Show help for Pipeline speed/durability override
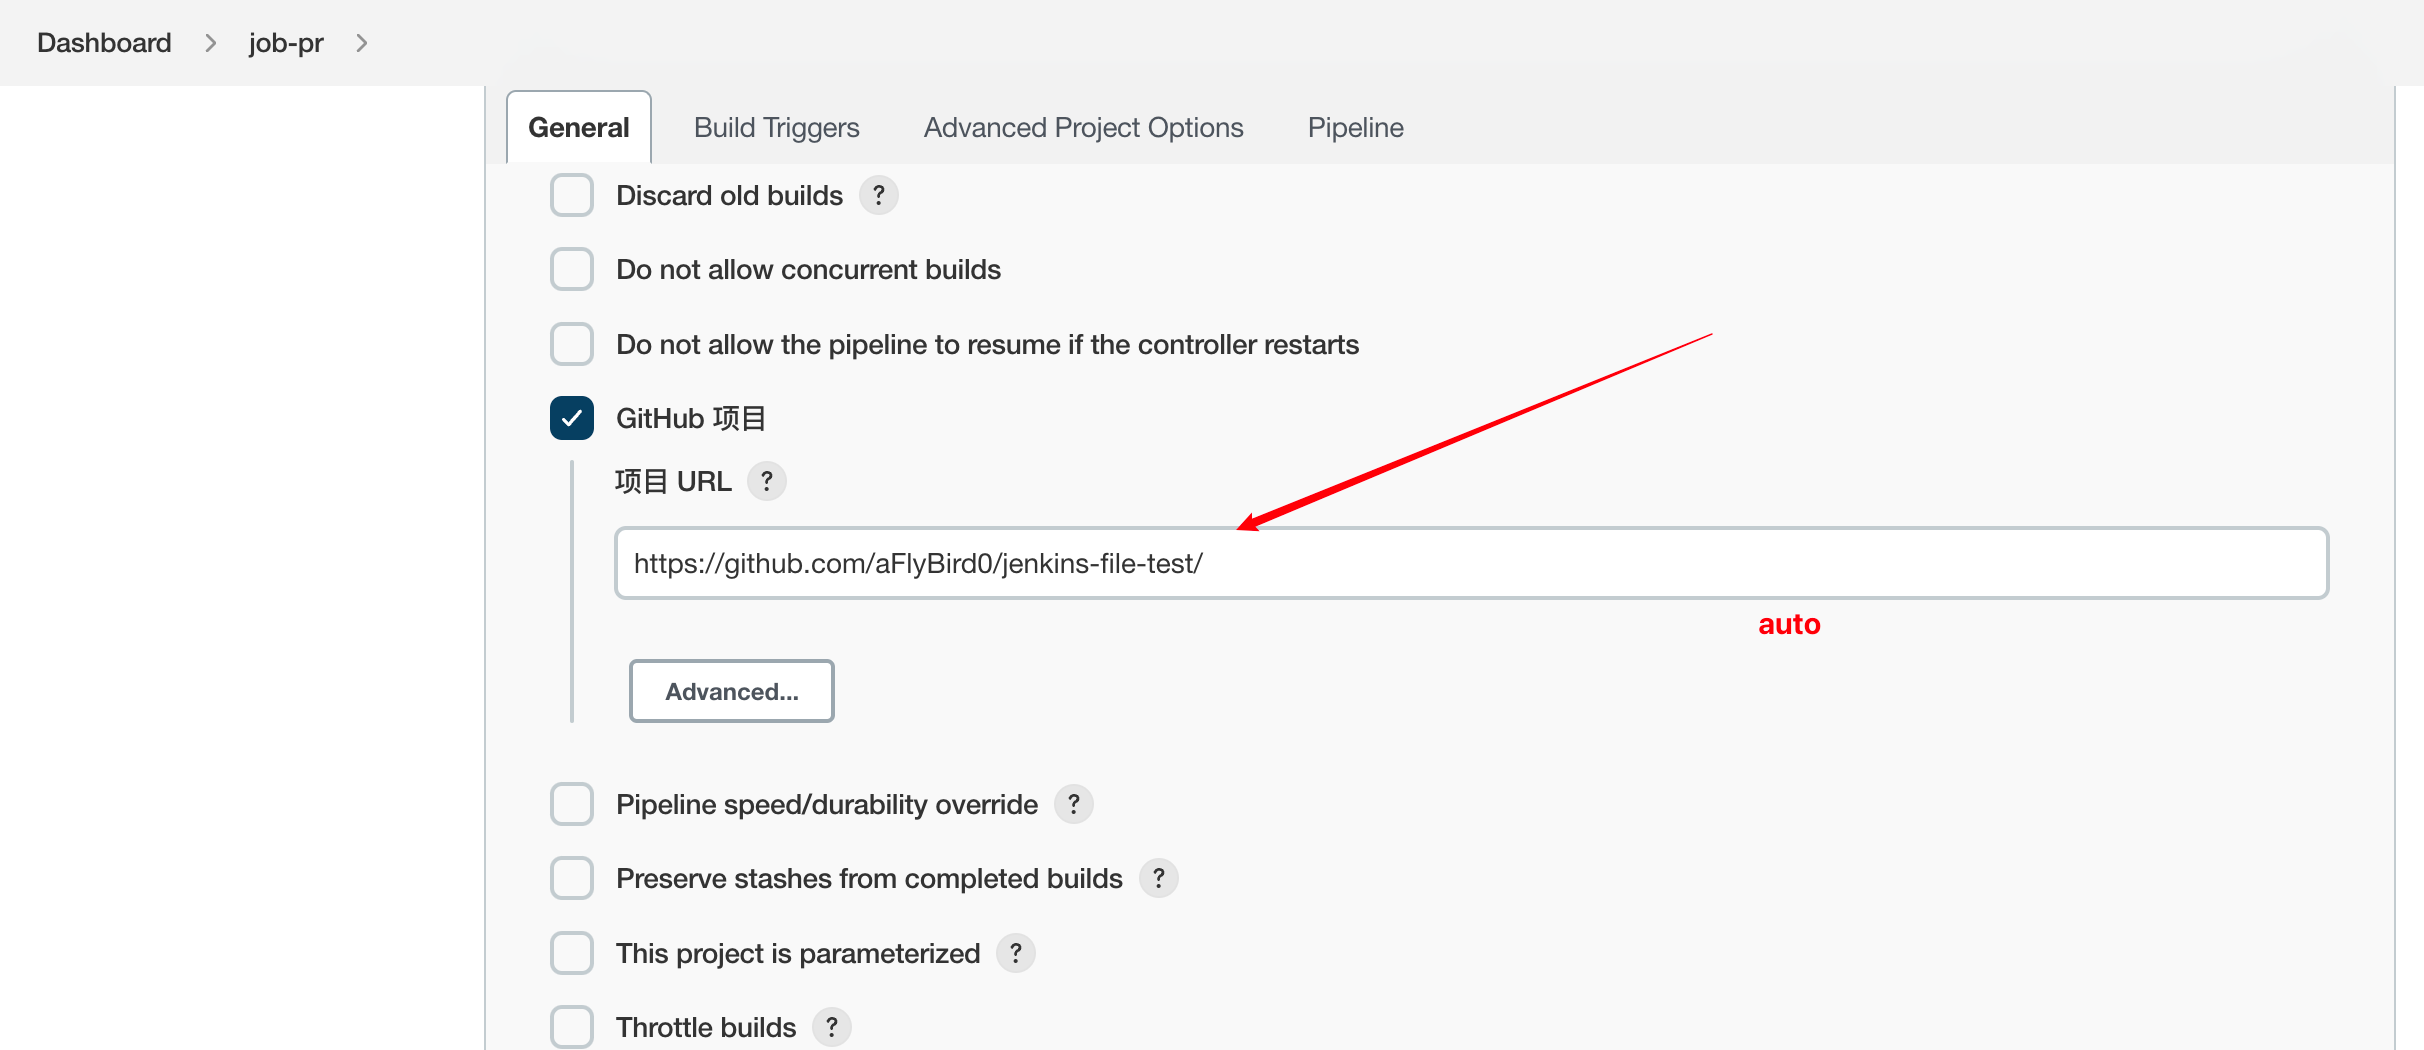The height and width of the screenshot is (1050, 2424). (x=1073, y=804)
